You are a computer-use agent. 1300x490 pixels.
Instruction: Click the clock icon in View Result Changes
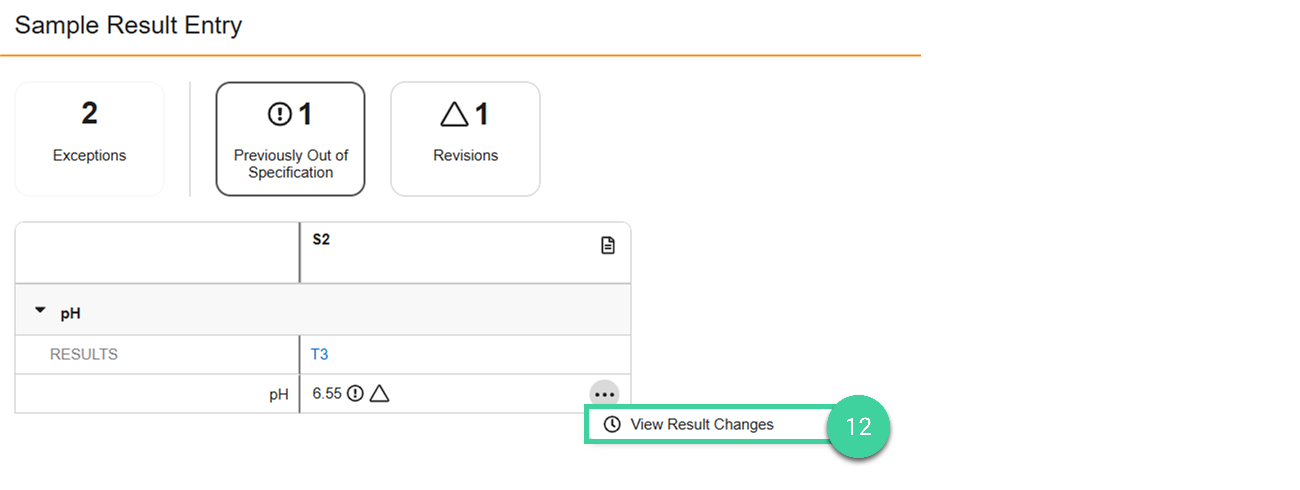612,424
